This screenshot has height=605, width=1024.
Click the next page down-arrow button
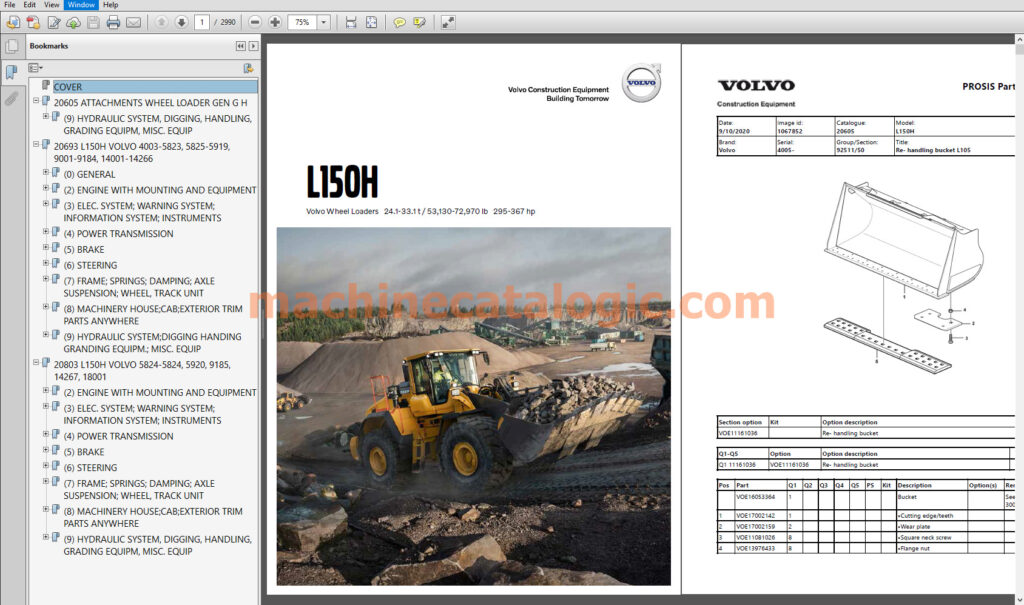[180, 21]
